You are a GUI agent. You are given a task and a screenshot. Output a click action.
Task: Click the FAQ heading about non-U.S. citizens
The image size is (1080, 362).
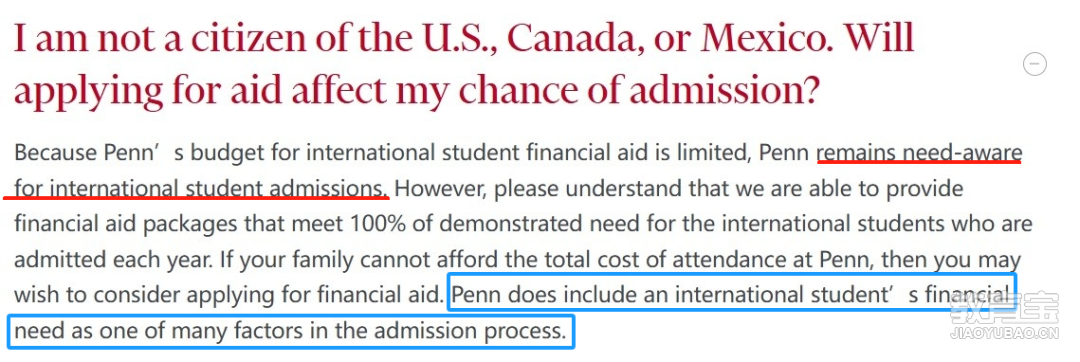click(x=464, y=66)
